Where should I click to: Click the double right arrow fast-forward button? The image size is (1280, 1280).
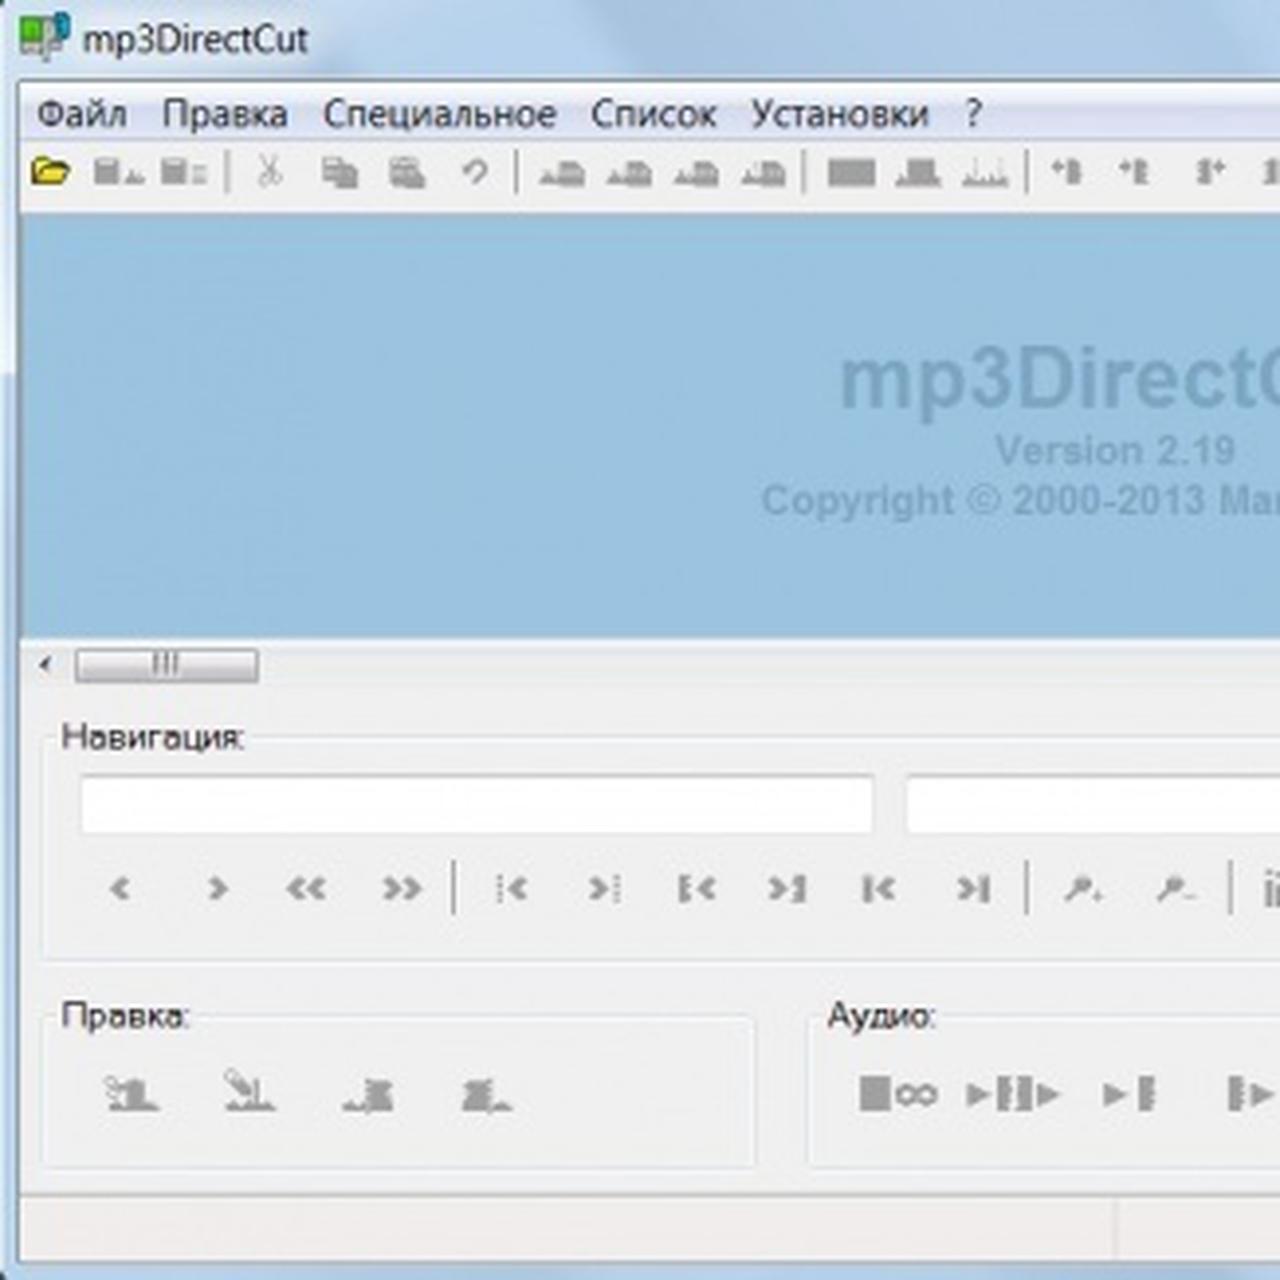pos(402,888)
